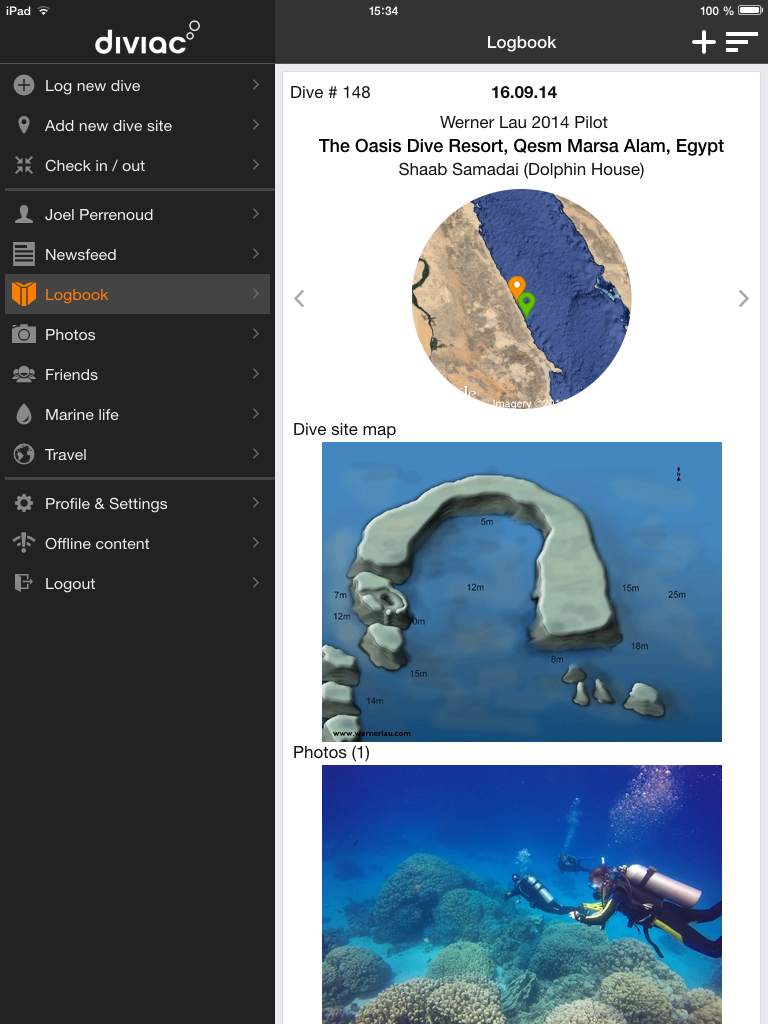Tap the water drop Marine life icon
Image resolution: width=768 pixels, height=1024 pixels.
(x=24, y=414)
